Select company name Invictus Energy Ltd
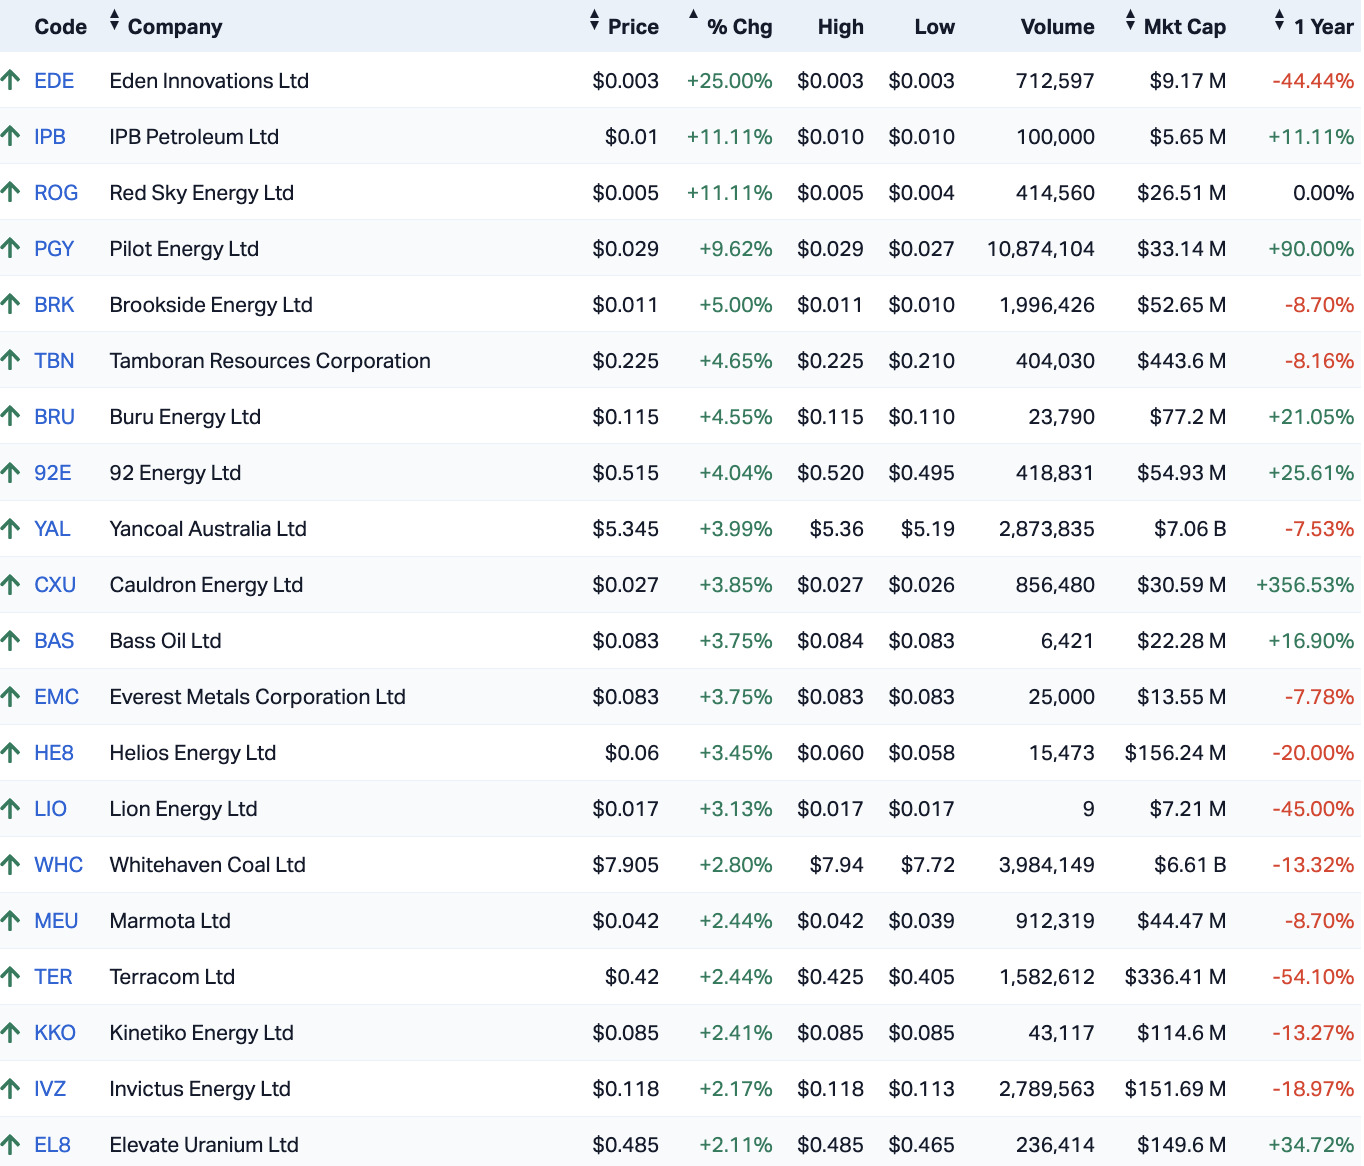The height and width of the screenshot is (1166, 1364). click(200, 1089)
